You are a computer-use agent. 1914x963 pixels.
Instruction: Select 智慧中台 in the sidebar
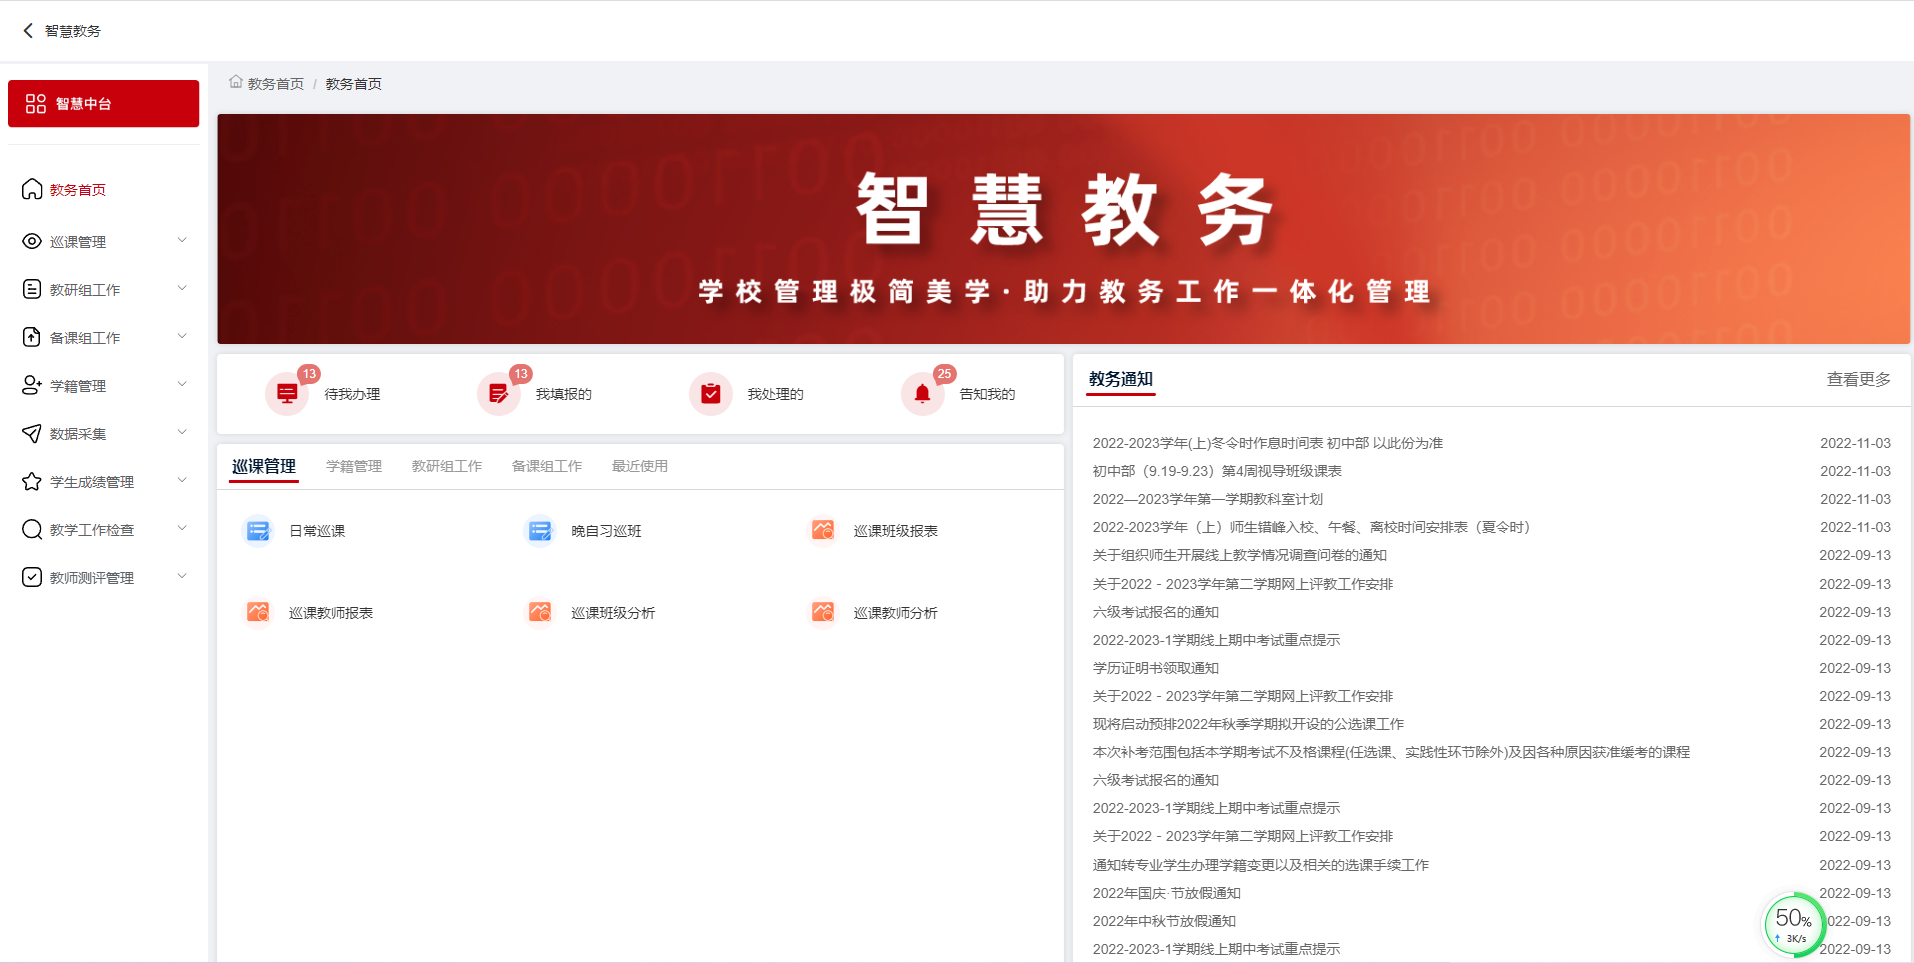point(103,103)
